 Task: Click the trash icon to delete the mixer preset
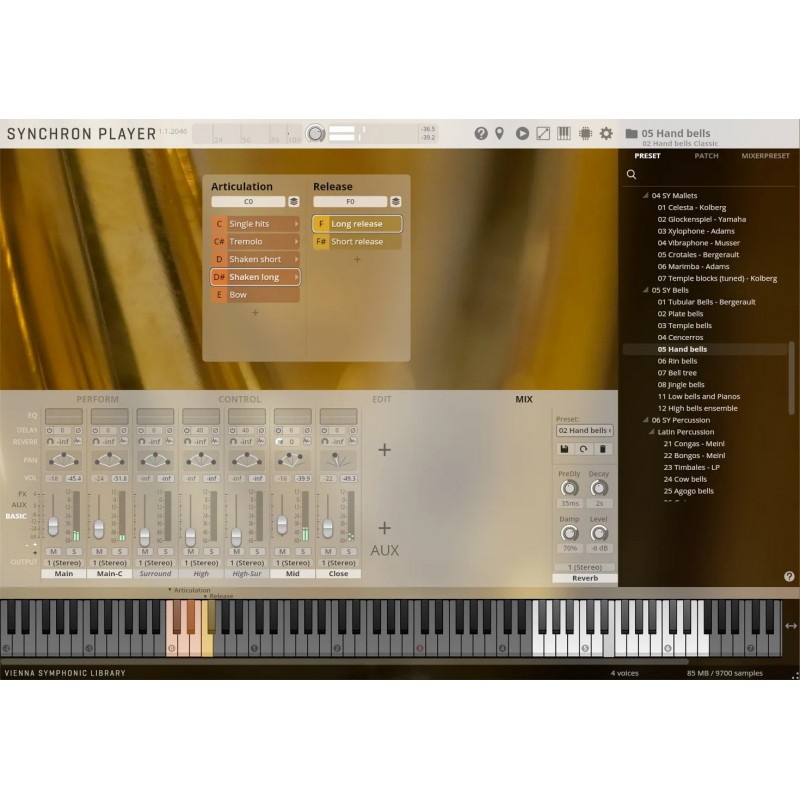click(603, 449)
